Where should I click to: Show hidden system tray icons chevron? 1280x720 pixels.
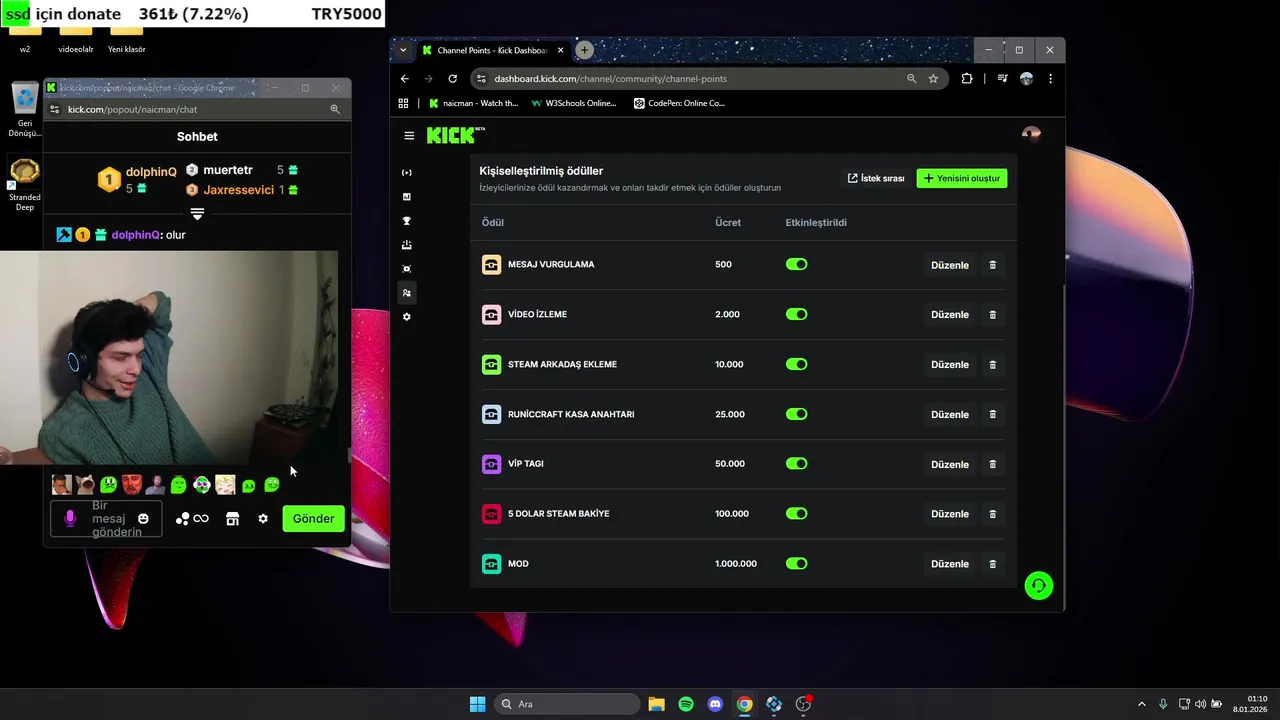tap(1142, 704)
